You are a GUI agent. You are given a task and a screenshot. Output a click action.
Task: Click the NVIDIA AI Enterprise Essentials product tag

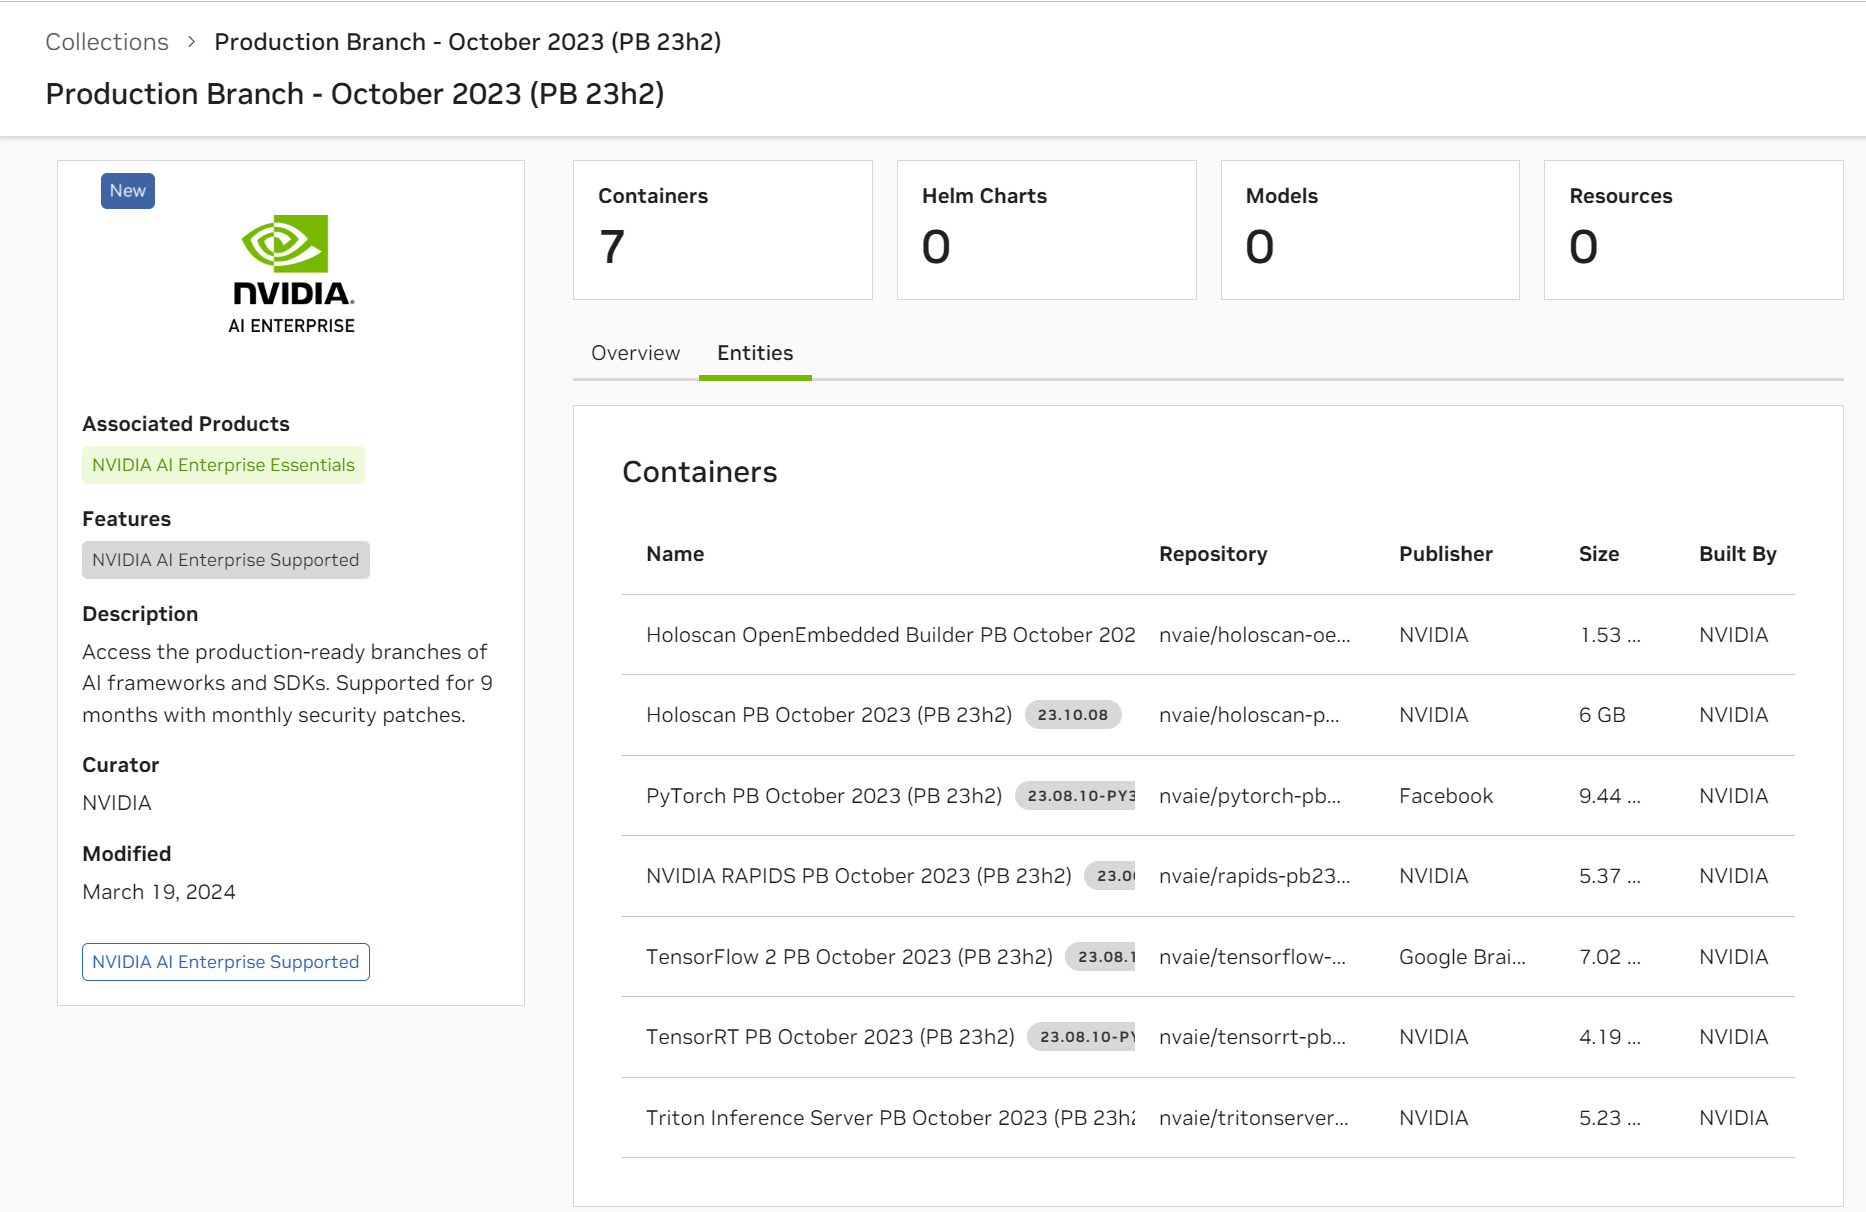[x=223, y=465]
